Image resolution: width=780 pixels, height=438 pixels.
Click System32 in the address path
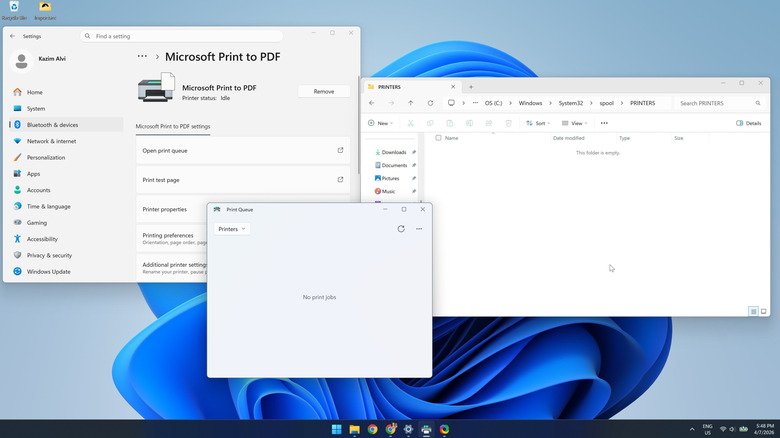(571, 103)
